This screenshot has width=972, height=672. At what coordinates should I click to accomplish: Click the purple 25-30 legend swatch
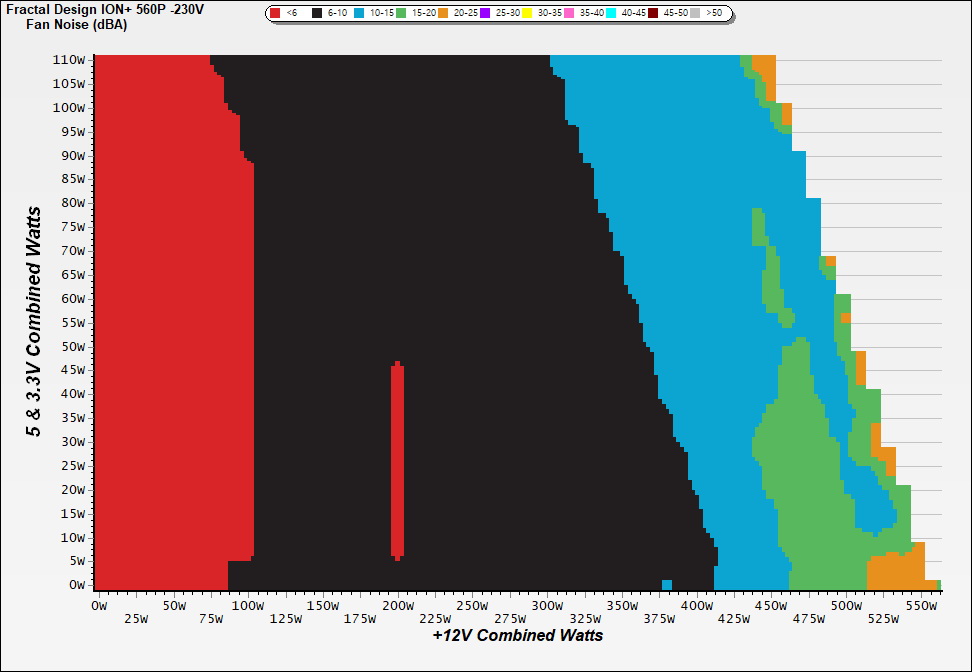click(x=484, y=14)
